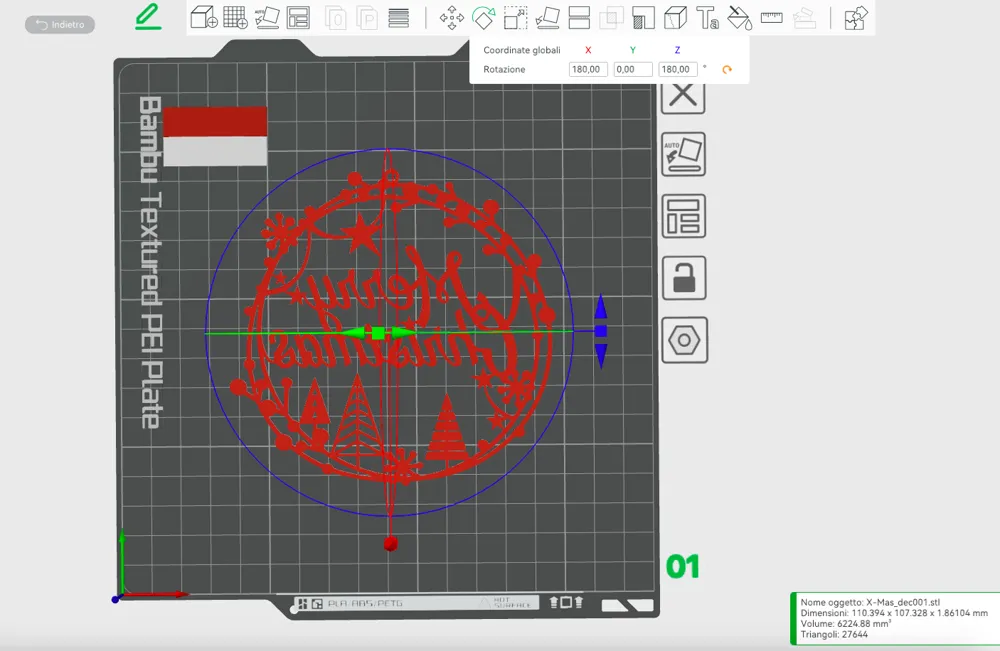Reset rotation with orange arrow button
Viewport: 1000px width, 651px height.
pos(726,70)
